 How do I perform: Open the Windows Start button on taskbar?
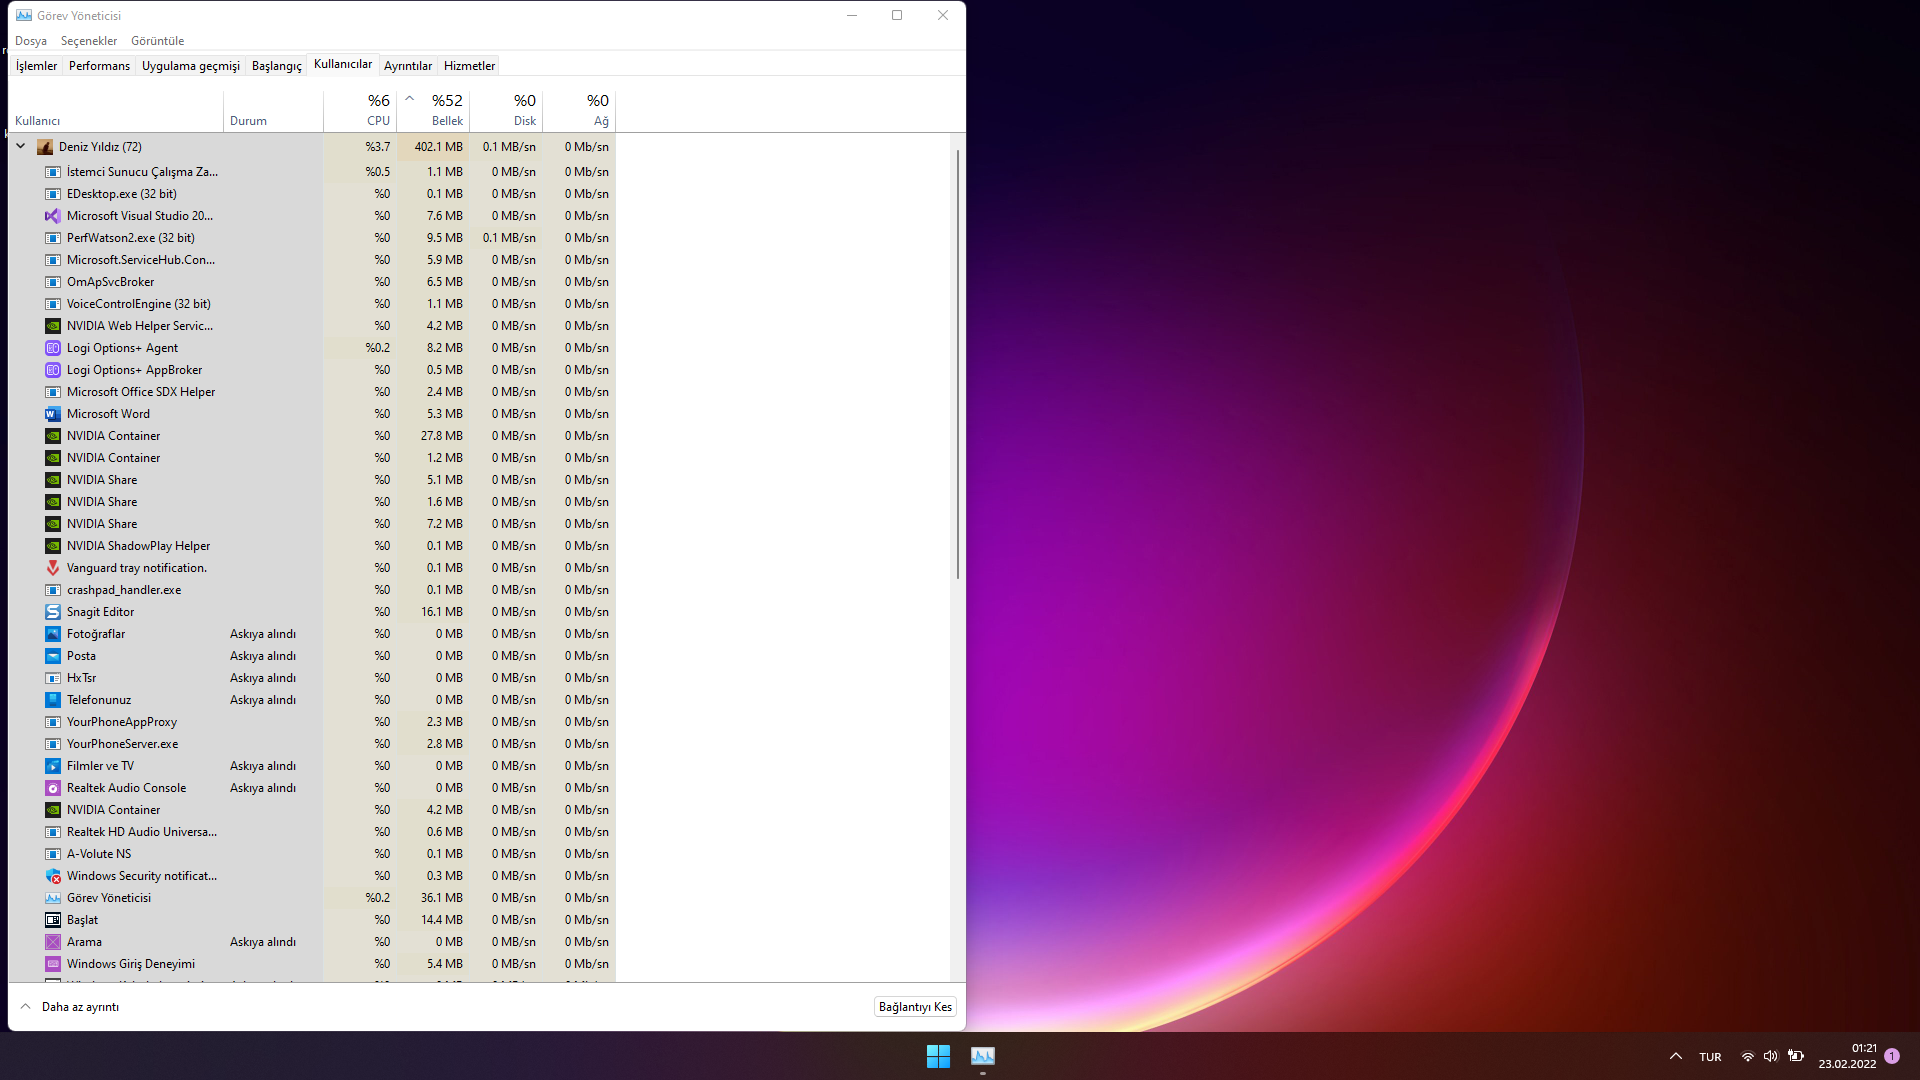[x=938, y=1056]
